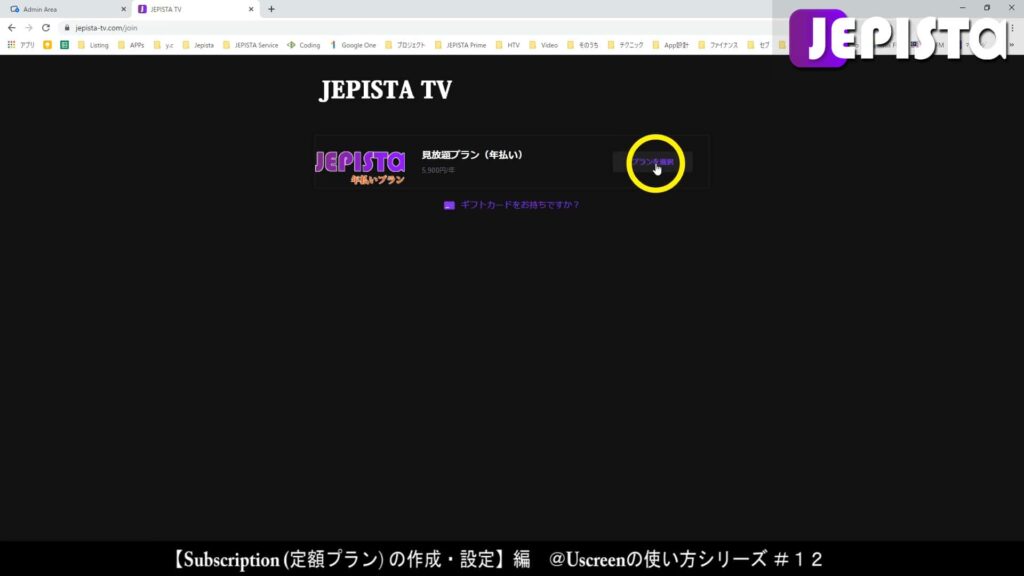The height and width of the screenshot is (576, 1024).
Task: Close the Admin Area tab
Action: pos(123,9)
